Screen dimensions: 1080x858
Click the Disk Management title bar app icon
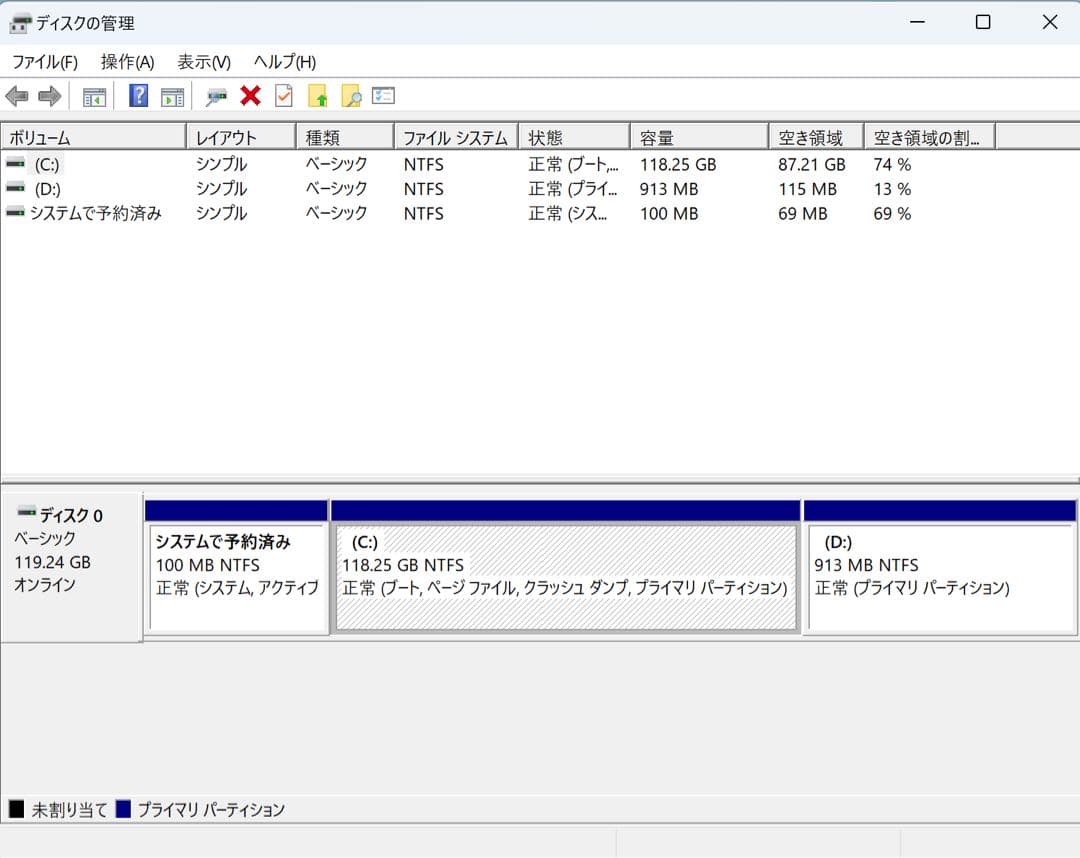(x=20, y=23)
